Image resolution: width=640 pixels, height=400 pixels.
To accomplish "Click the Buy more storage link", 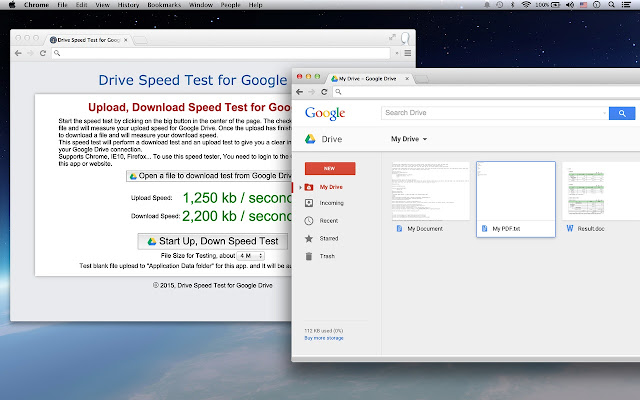I will point(324,338).
